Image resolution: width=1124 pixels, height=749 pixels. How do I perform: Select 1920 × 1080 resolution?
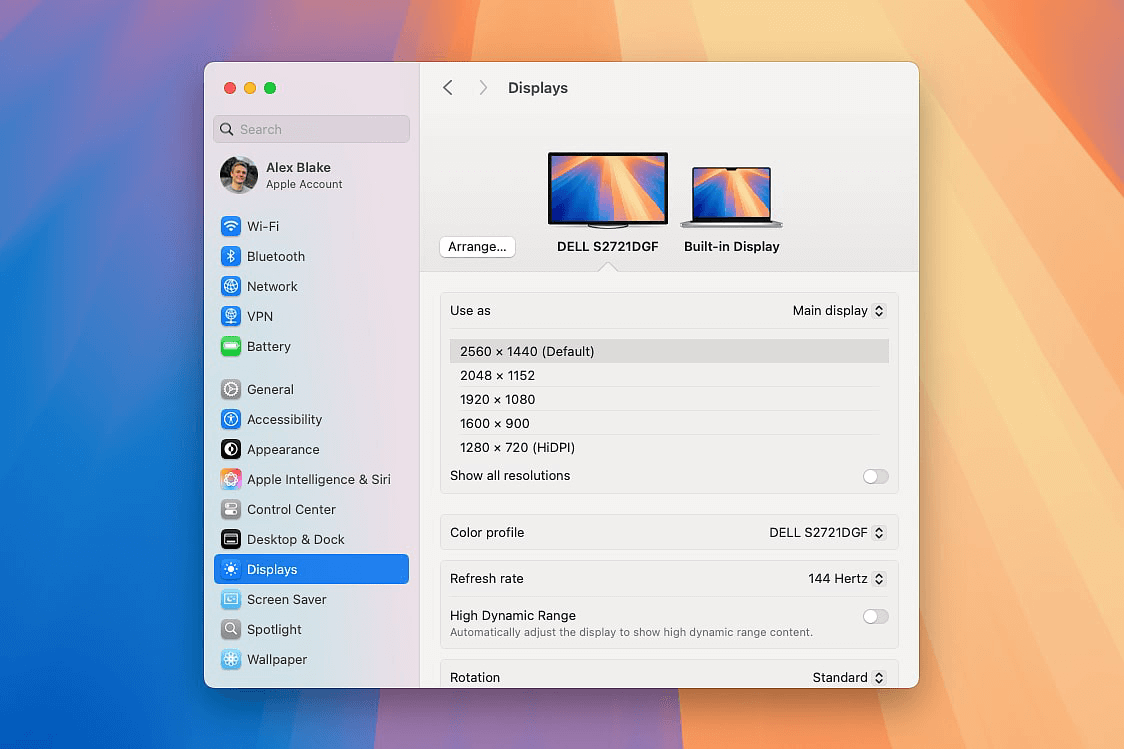coord(670,399)
